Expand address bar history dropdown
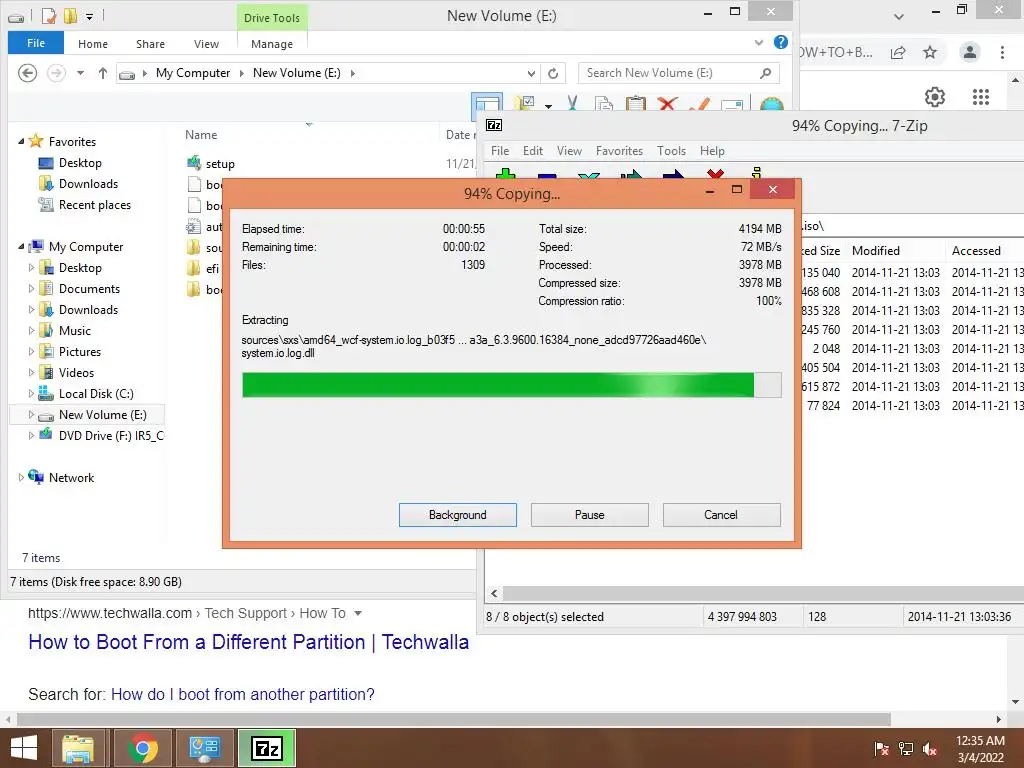Image resolution: width=1024 pixels, height=768 pixels. (x=531, y=73)
